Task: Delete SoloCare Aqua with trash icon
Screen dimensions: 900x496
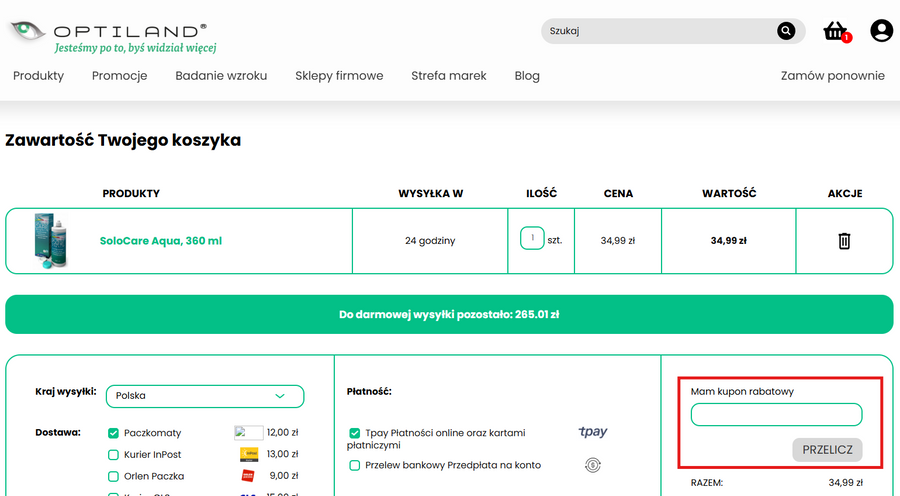Action: pos(844,241)
